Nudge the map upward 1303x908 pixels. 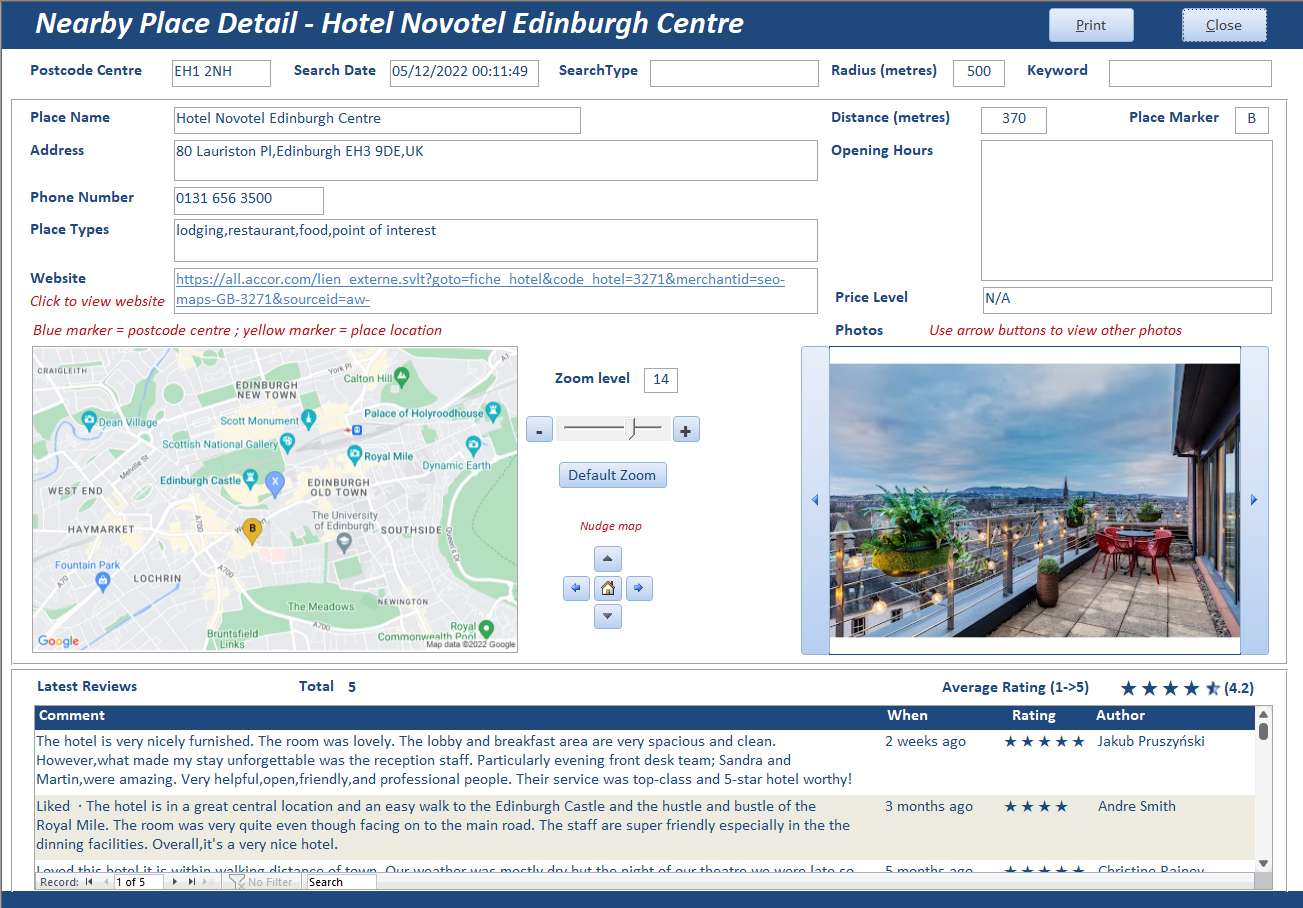(x=608, y=560)
